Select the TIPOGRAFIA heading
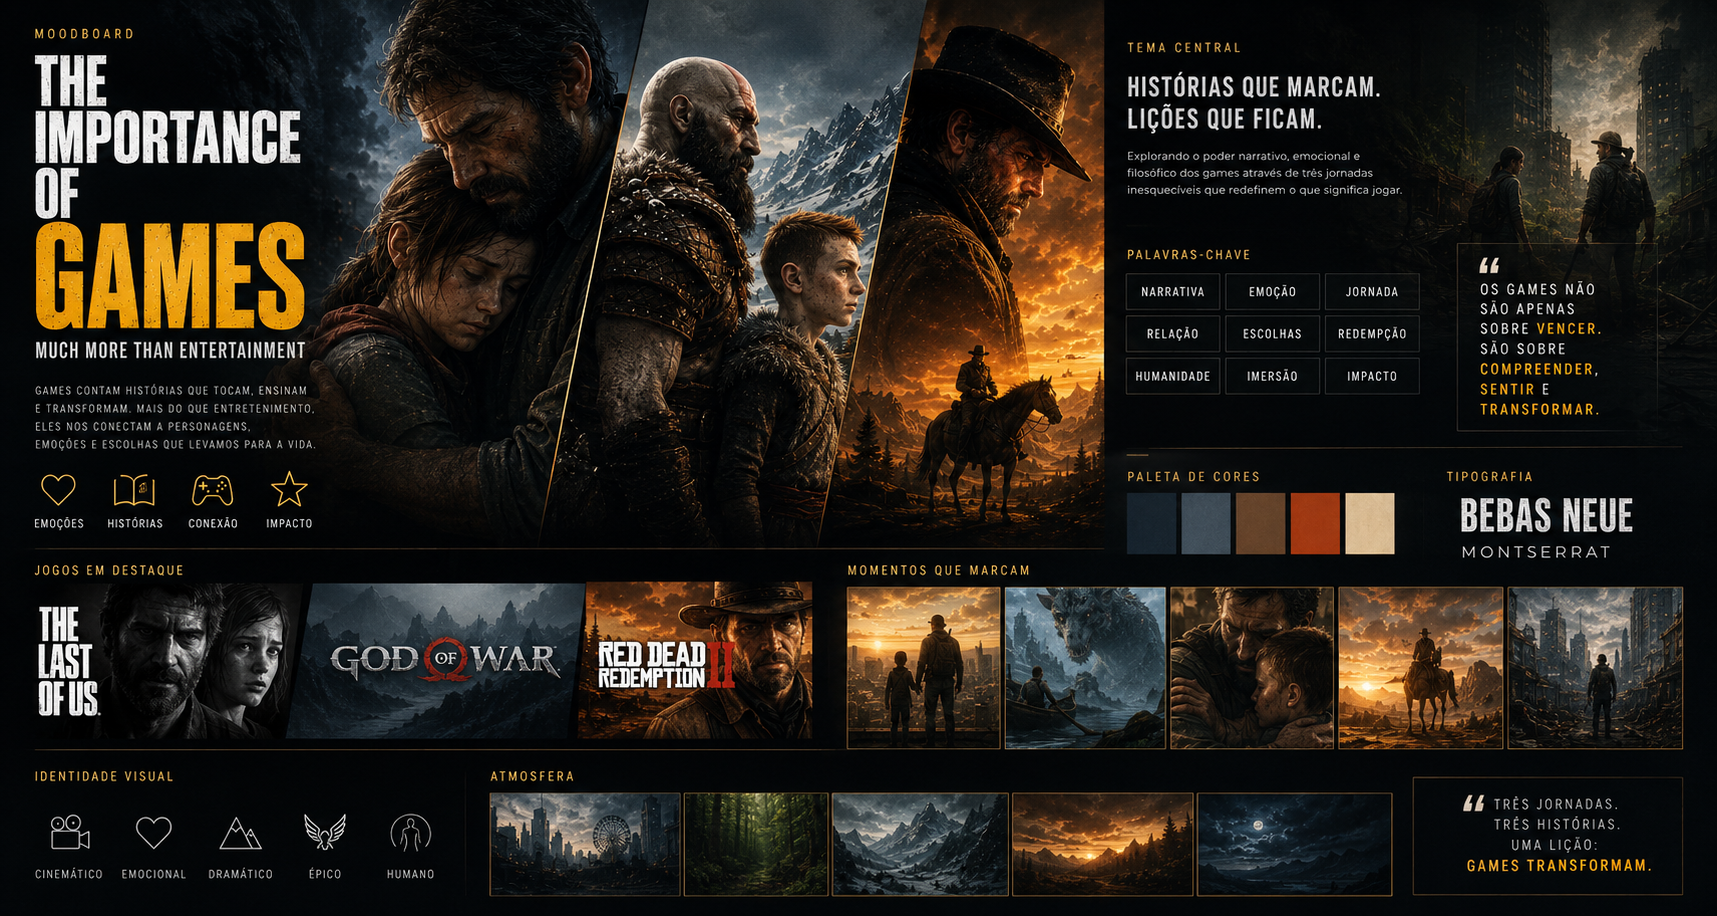 click(x=1490, y=477)
